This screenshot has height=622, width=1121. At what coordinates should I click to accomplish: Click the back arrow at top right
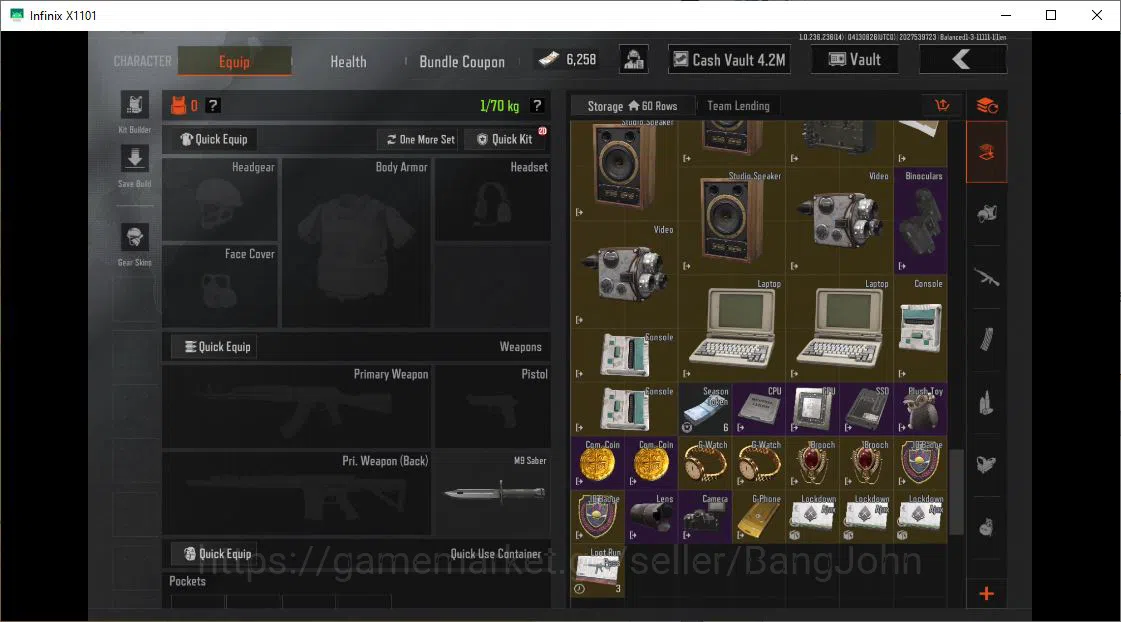pyautogui.click(x=962, y=60)
